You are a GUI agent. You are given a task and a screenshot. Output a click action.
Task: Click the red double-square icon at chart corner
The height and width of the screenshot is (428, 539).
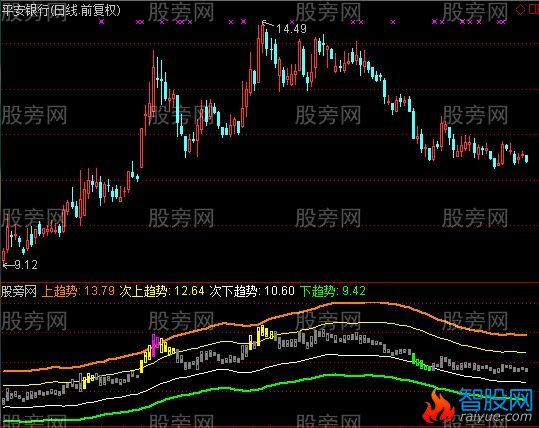pyautogui.click(x=533, y=10)
